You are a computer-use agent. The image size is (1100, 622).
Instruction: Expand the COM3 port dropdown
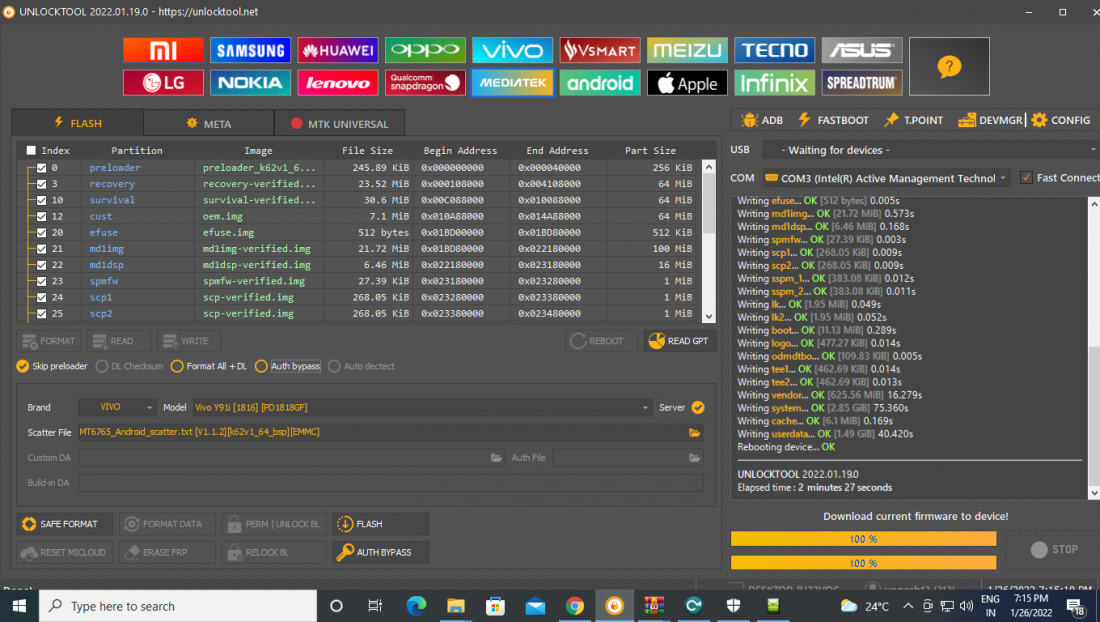(885, 178)
